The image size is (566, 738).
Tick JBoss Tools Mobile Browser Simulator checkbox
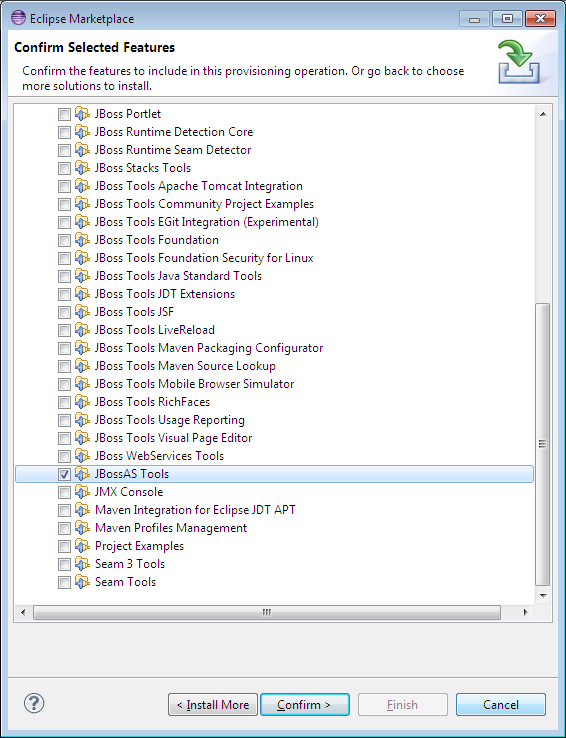(64, 385)
